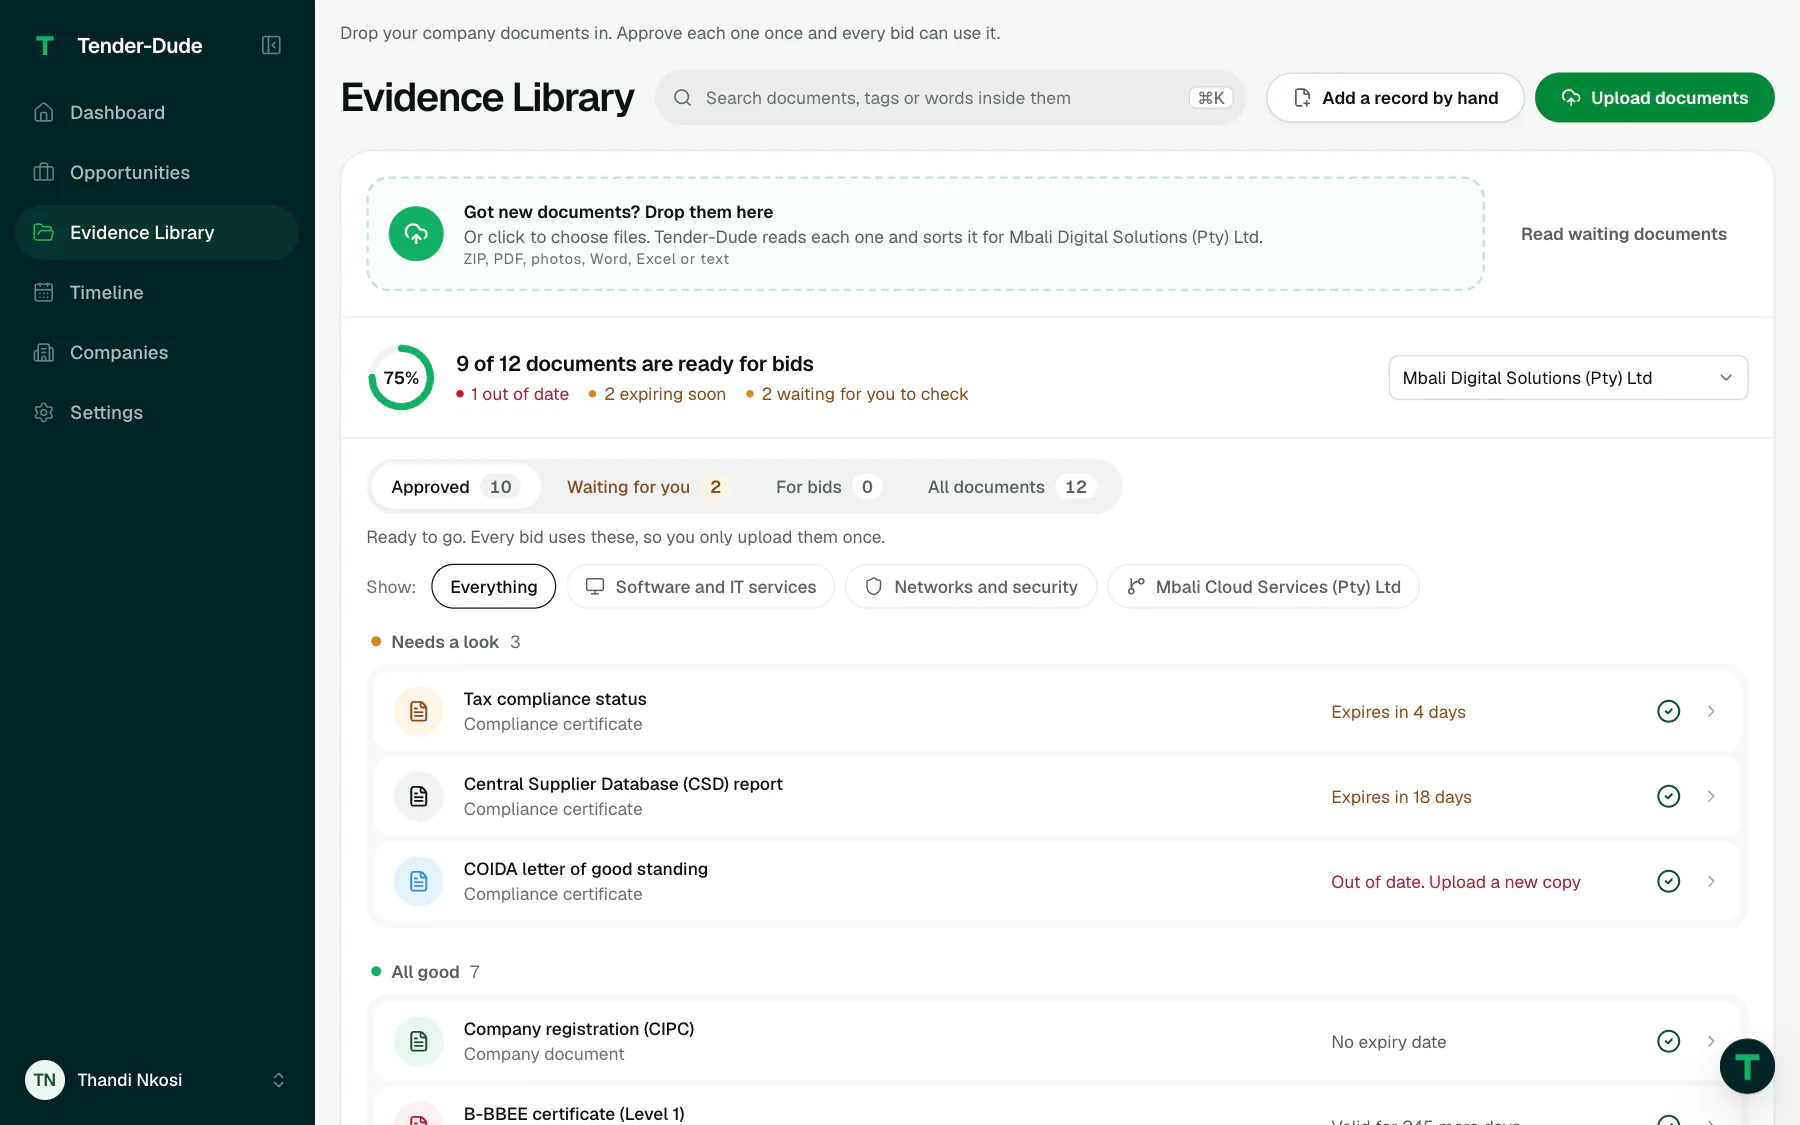Image resolution: width=1800 pixels, height=1125 pixels.
Task: Click the green upload cloud icon in drop zone
Action: [x=416, y=234]
